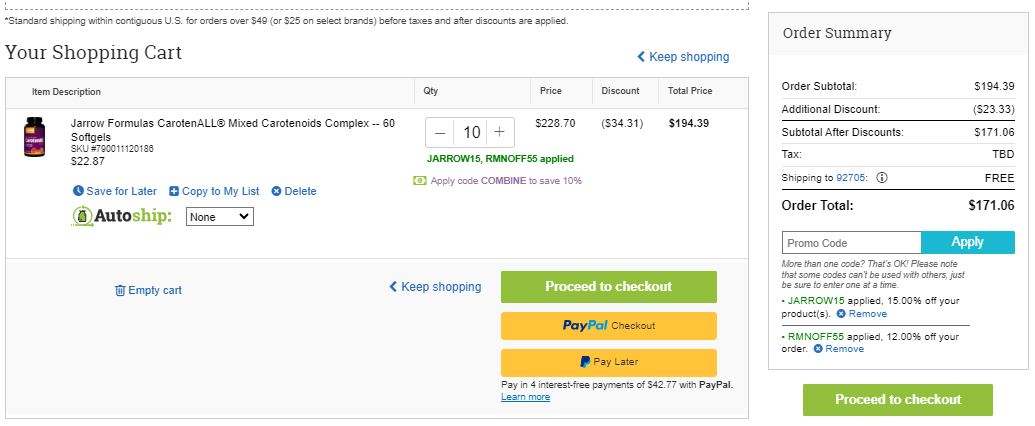Remove the RMNOFF55 promo code
1035x426 pixels.
pos(838,349)
